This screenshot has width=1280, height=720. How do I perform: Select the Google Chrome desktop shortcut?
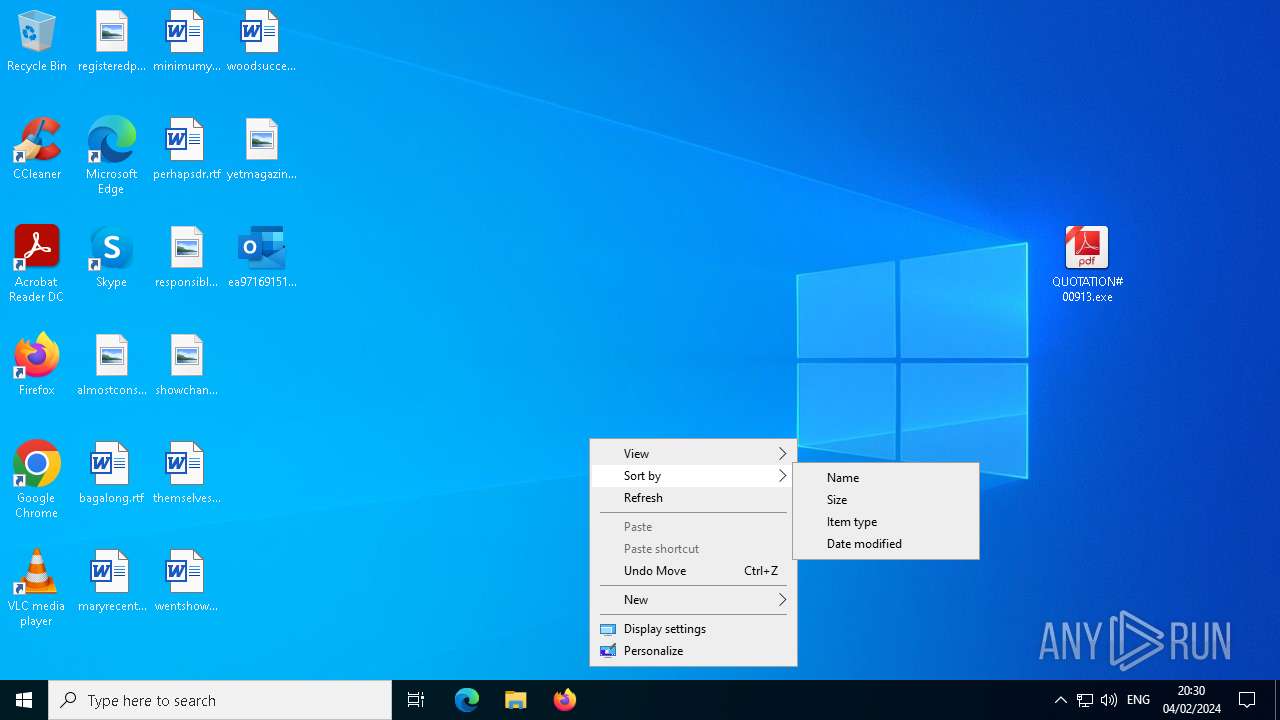click(x=37, y=481)
